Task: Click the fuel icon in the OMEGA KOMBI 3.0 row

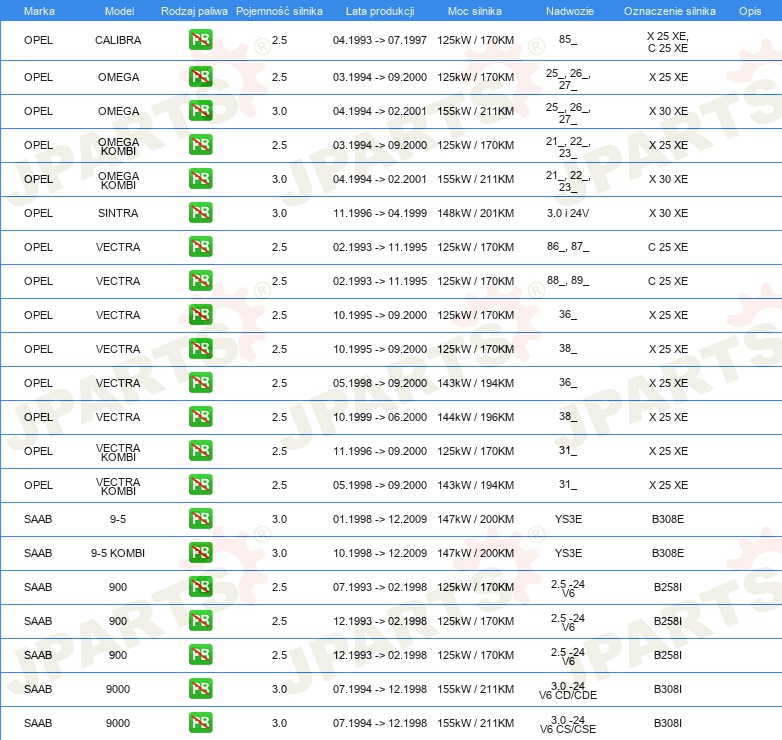Action: click(200, 179)
